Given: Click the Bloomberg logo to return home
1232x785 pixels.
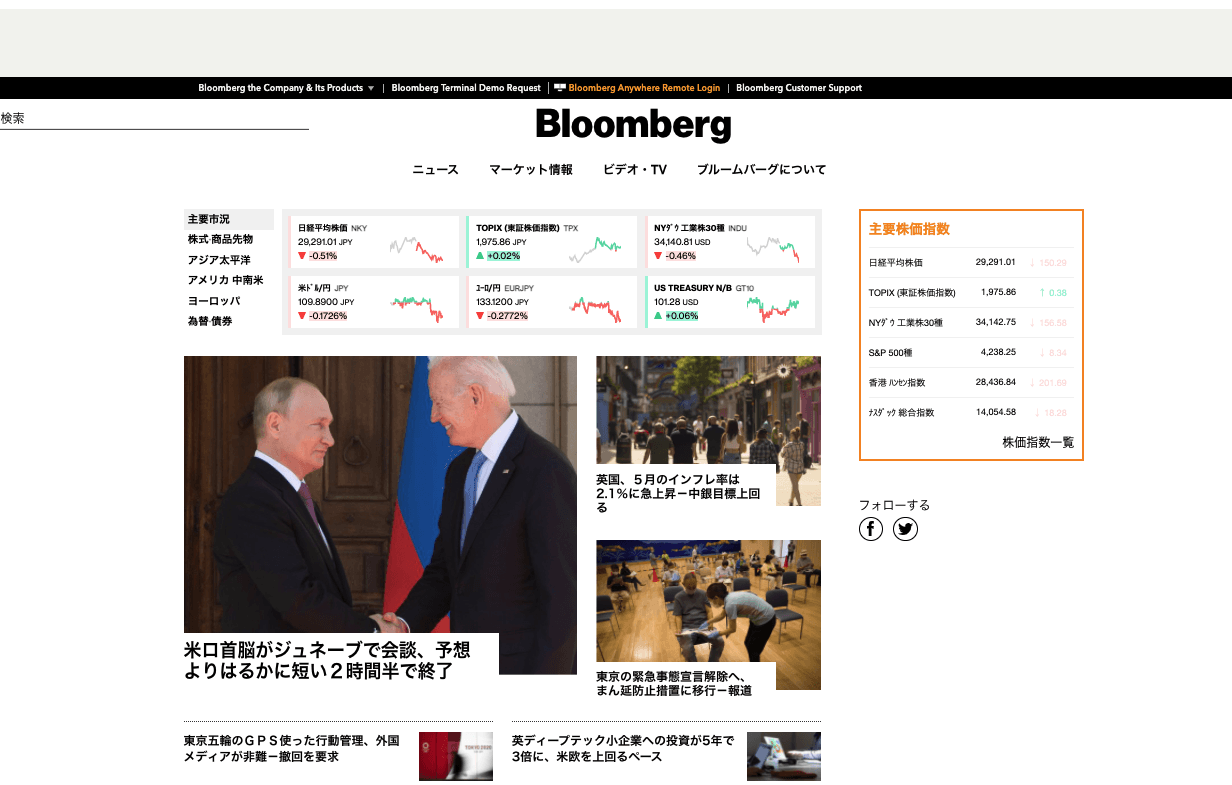Looking at the screenshot, I should click(631, 124).
